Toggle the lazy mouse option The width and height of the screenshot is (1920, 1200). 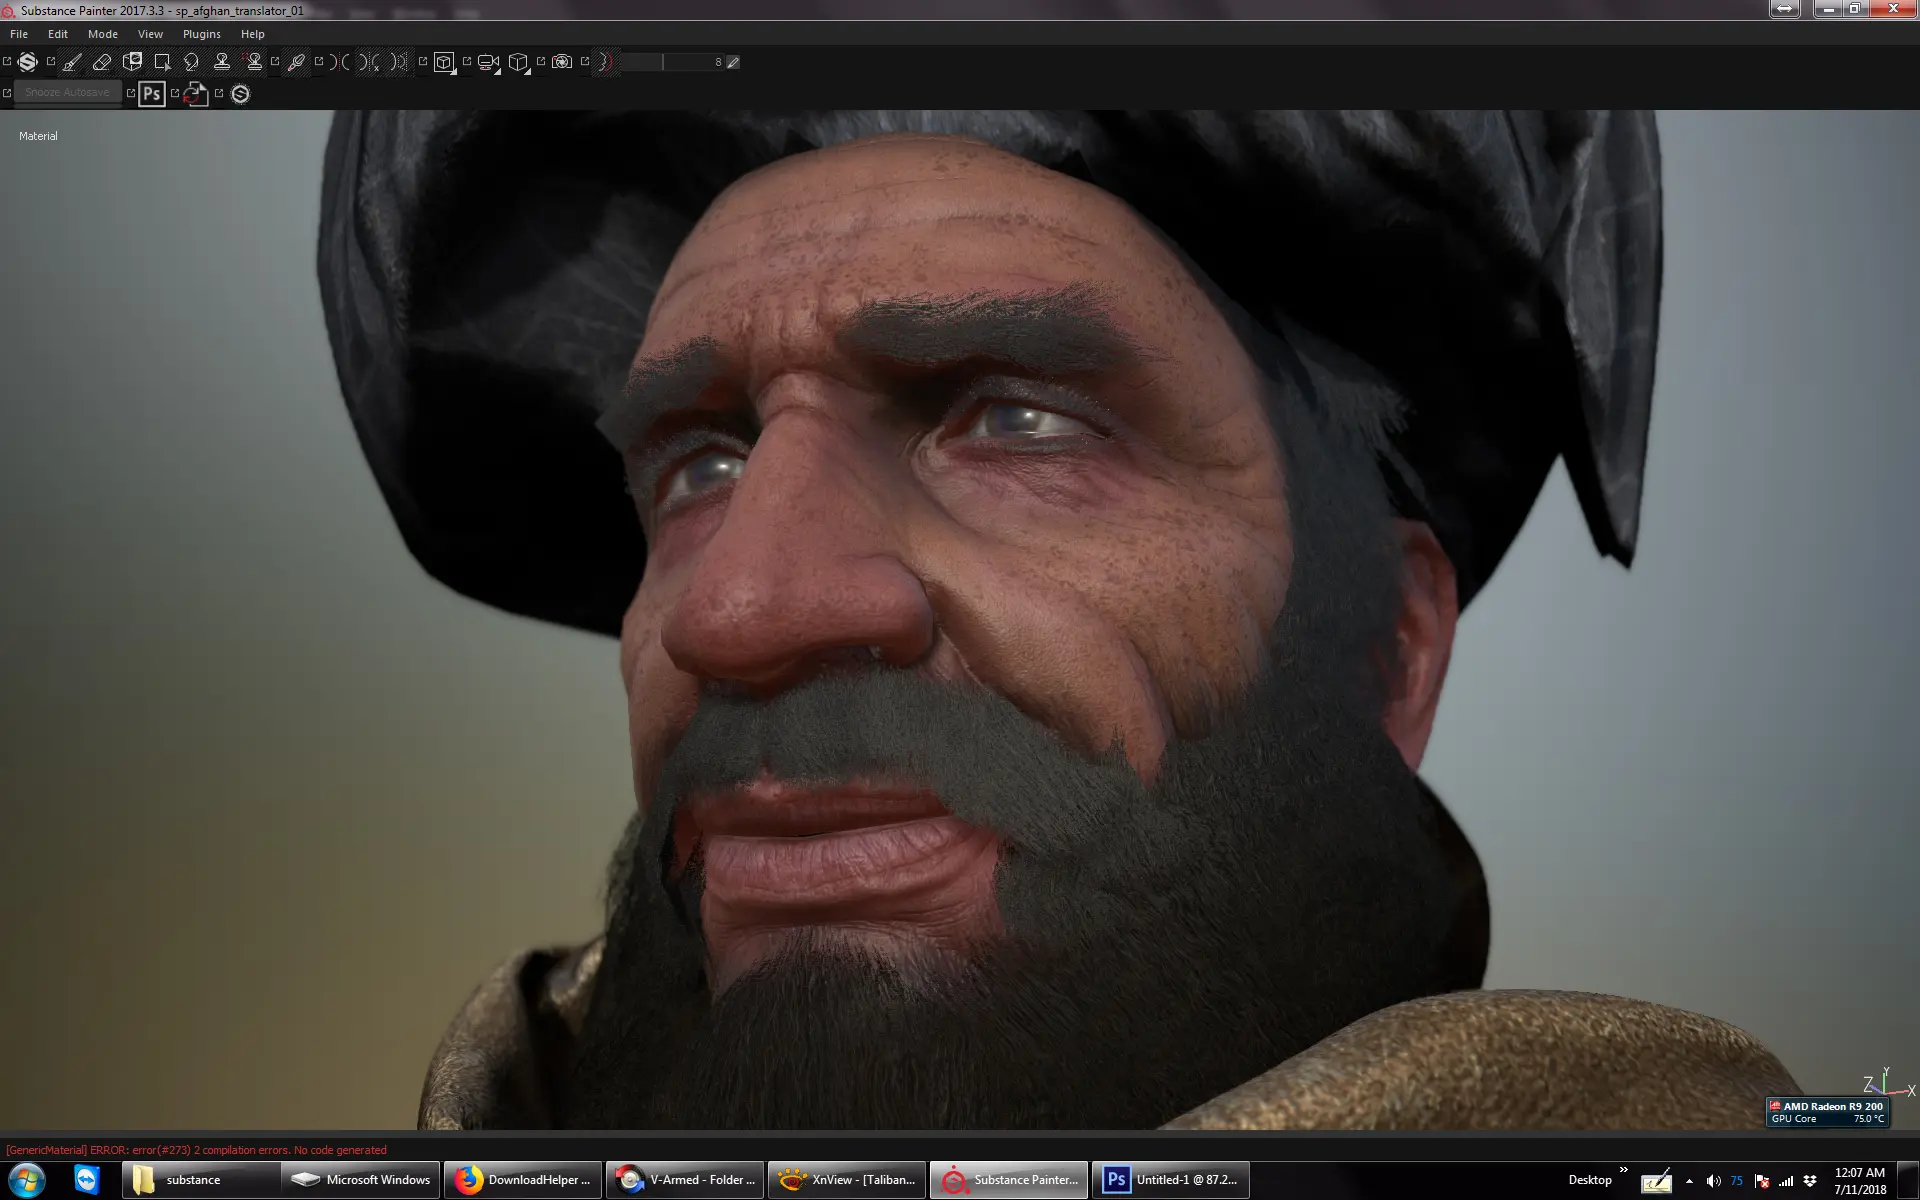(604, 62)
